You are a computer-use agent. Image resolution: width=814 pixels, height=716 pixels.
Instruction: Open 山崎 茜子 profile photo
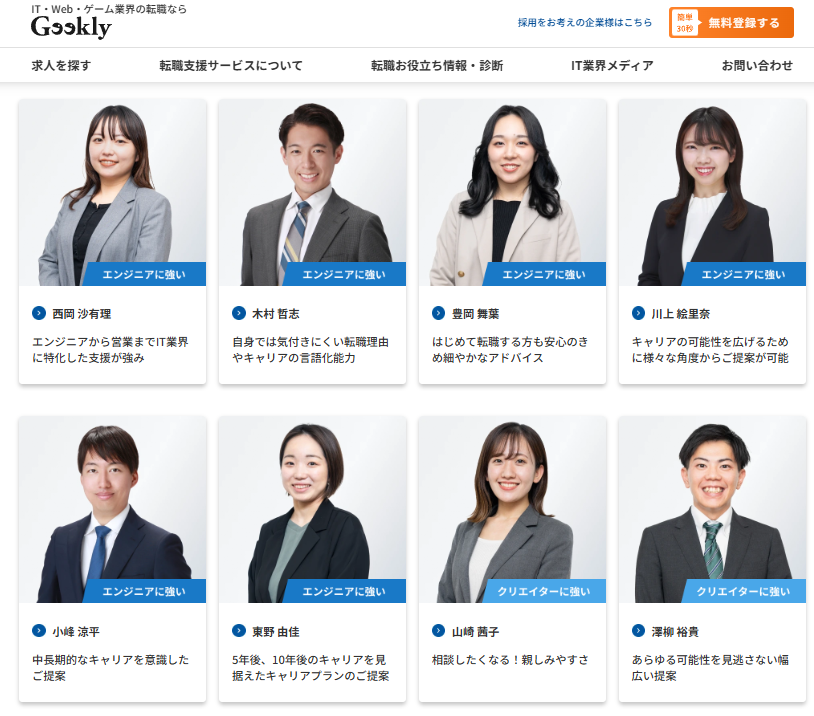click(x=512, y=510)
